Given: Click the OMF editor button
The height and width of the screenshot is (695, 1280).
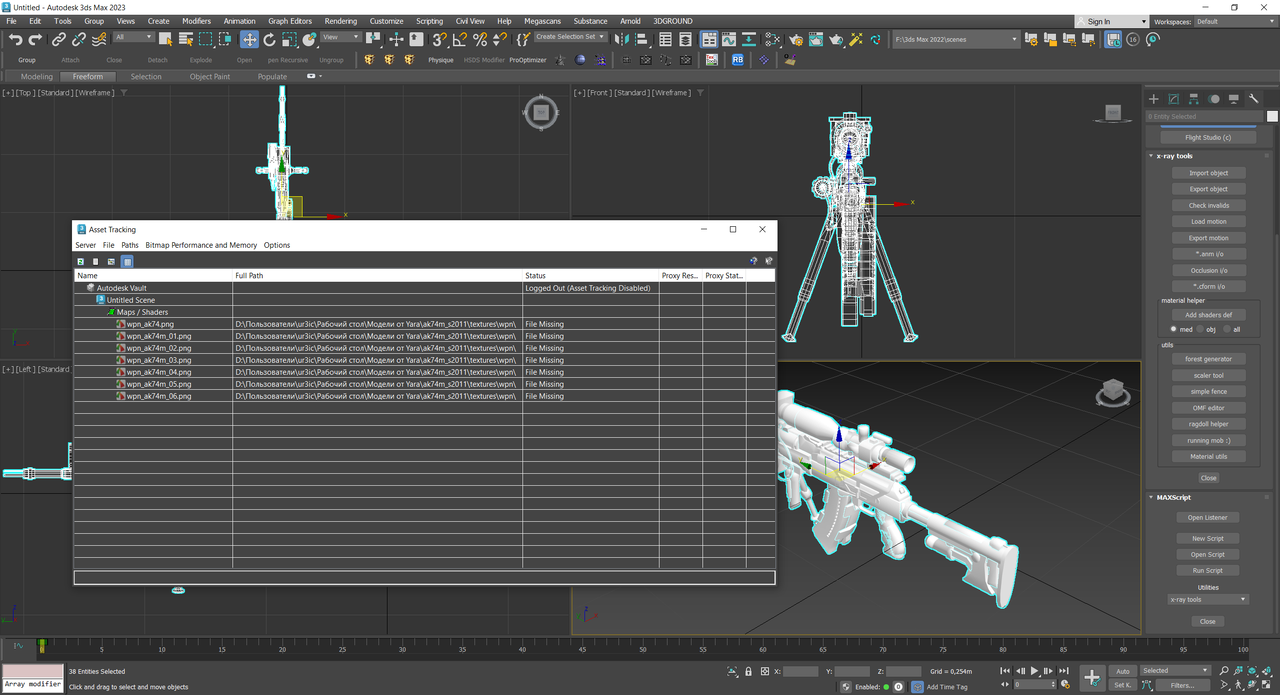Looking at the screenshot, I should tap(1208, 407).
